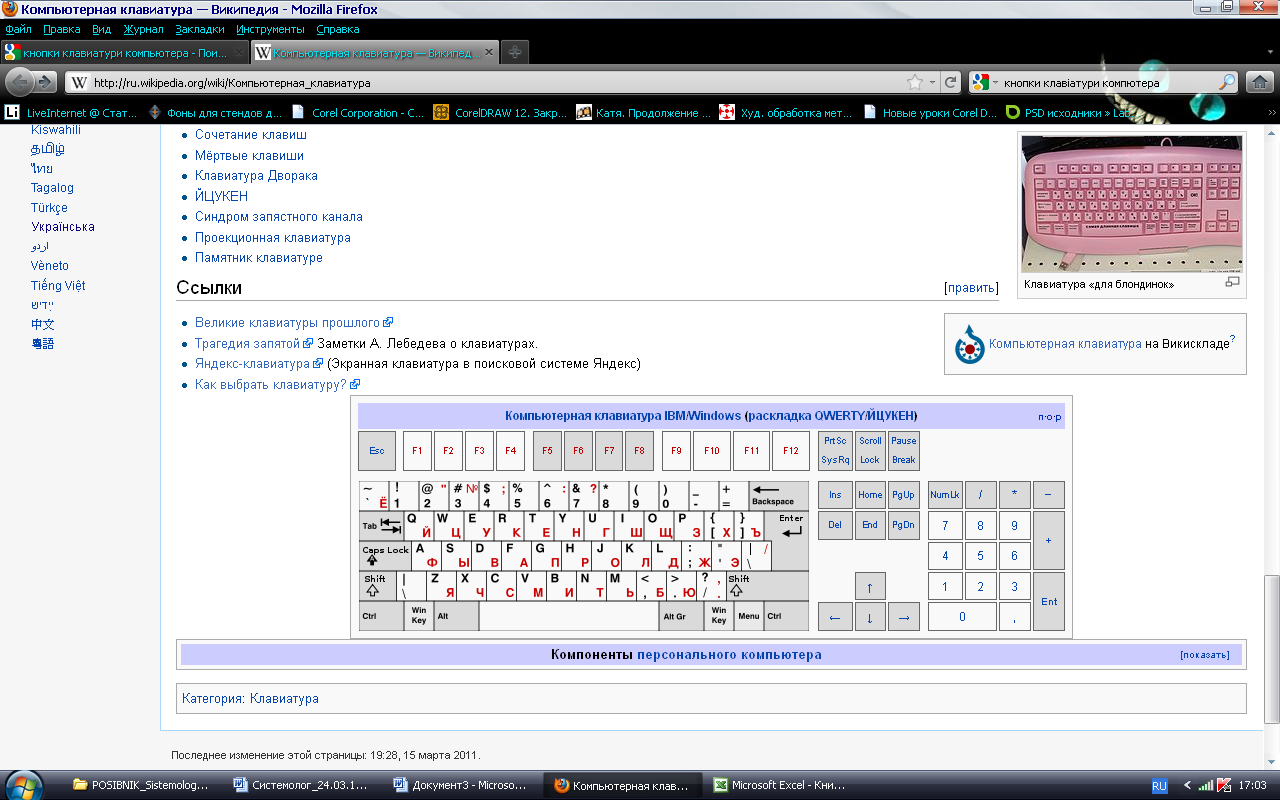Click править link beside Ссылки heading
The image size is (1280, 800).
tap(971, 288)
